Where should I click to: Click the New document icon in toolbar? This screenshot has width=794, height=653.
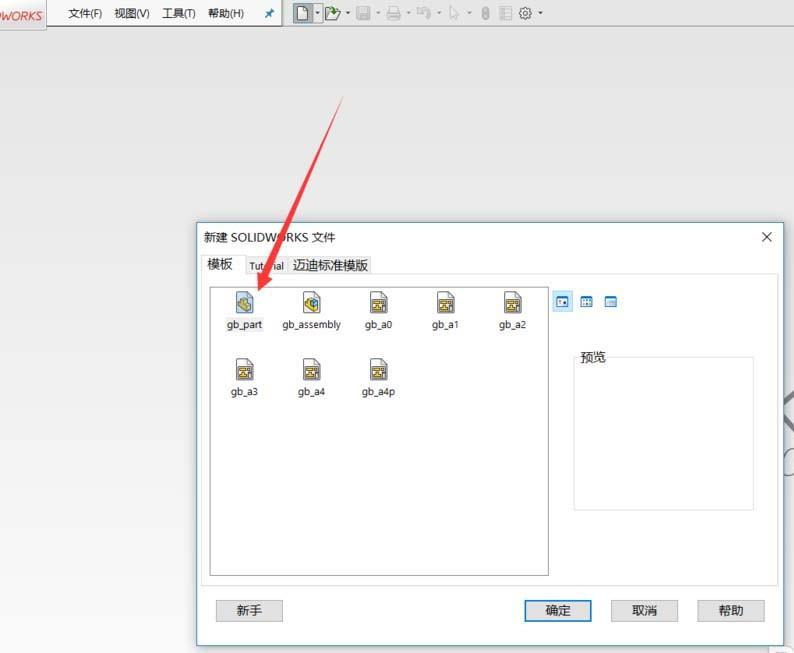point(303,13)
